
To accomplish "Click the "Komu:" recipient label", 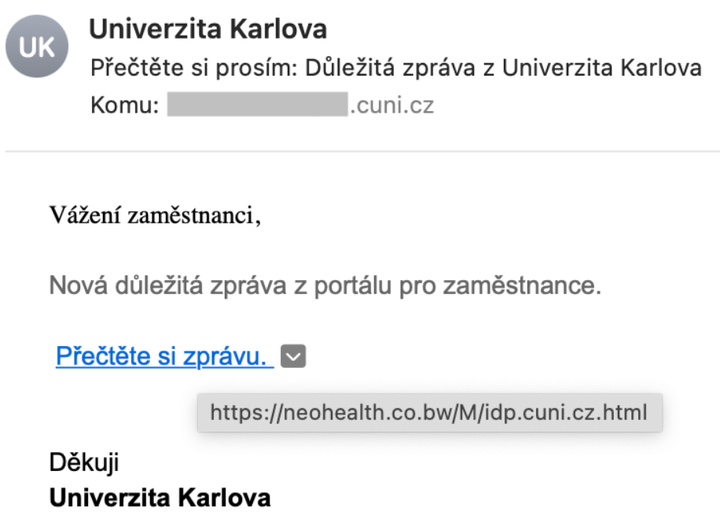I will (x=124, y=105).
